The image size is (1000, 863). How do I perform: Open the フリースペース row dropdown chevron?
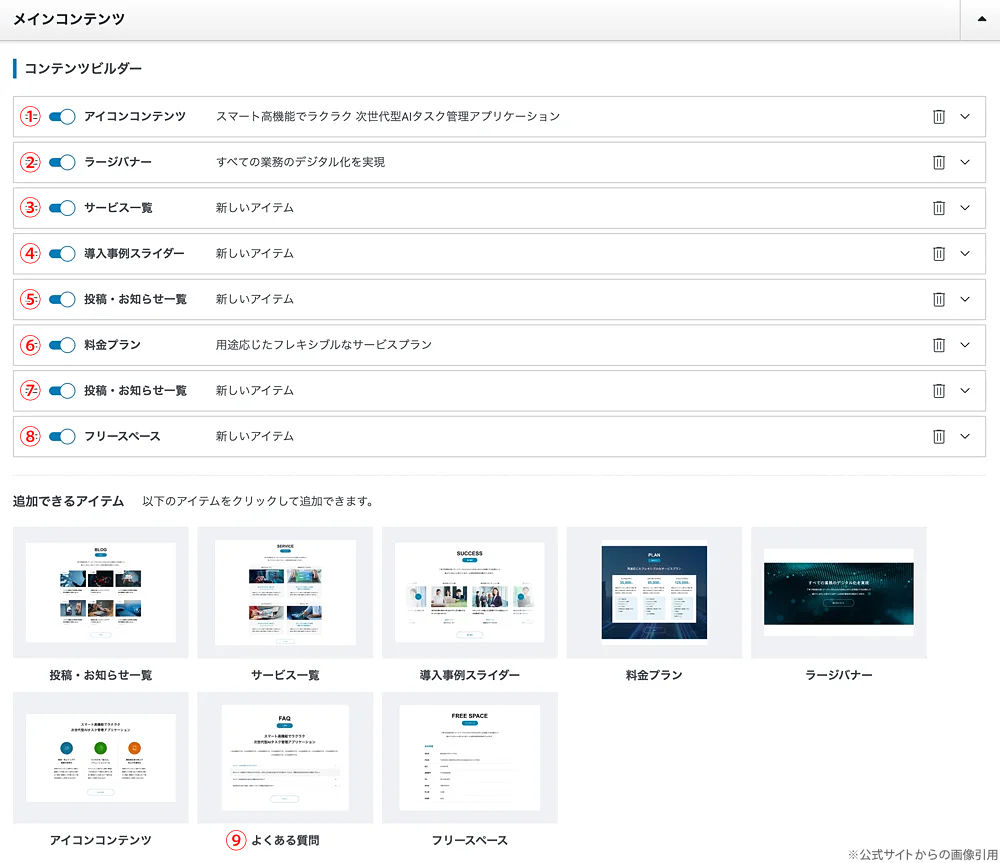click(x=965, y=436)
